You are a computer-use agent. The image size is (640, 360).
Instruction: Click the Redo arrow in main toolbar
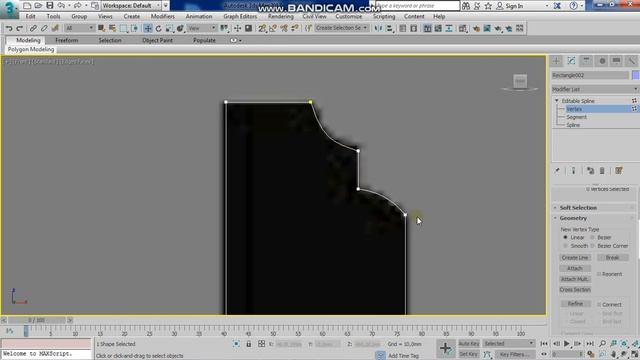[x=19, y=28]
